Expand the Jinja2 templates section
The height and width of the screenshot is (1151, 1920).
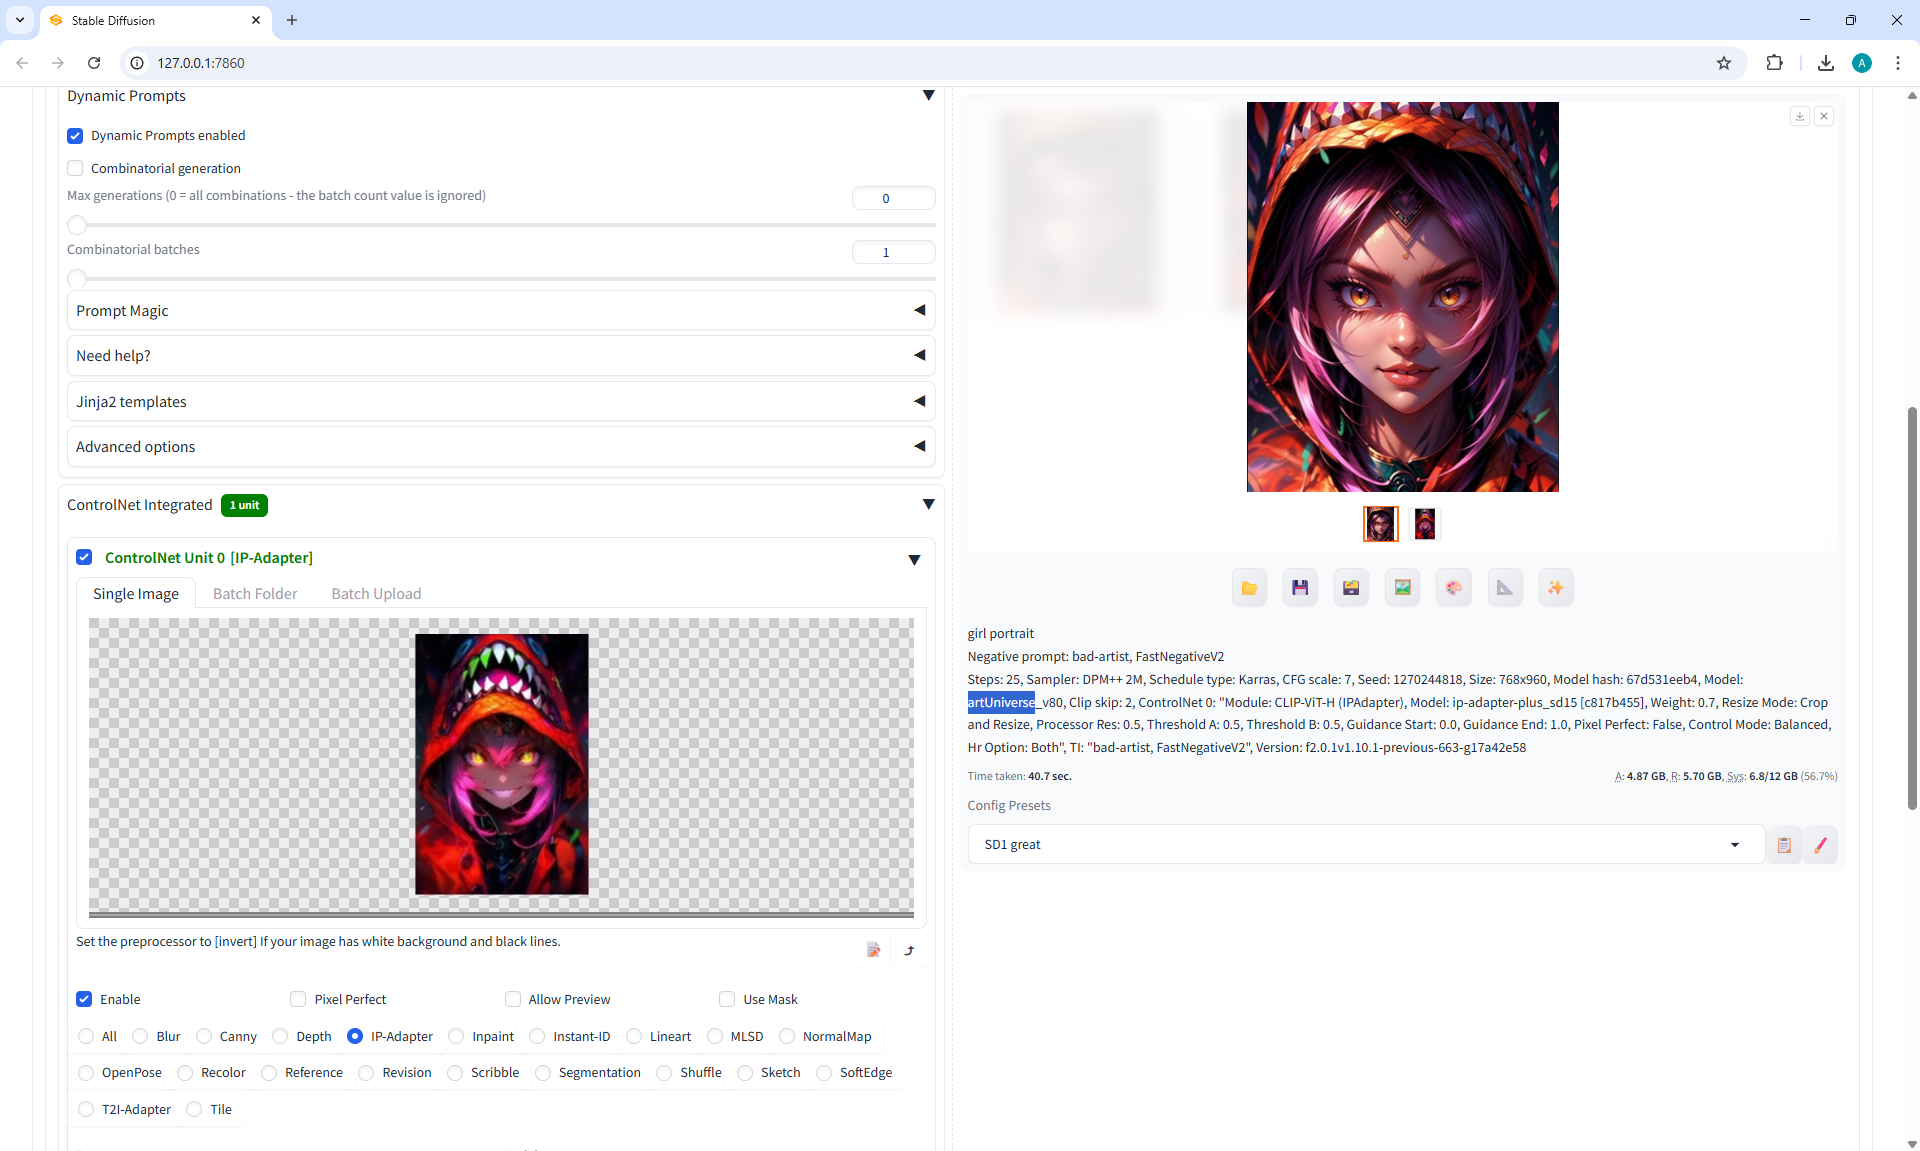(x=500, y=402)
